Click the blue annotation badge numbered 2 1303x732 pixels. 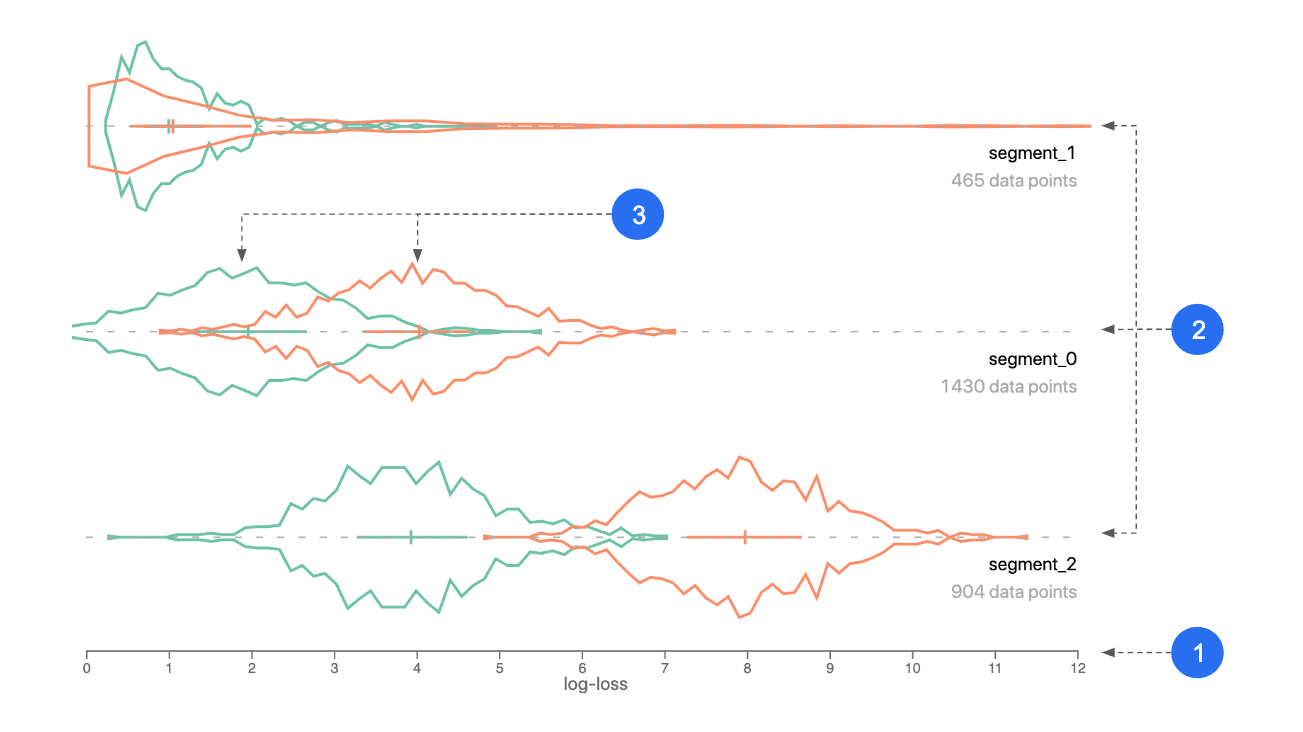click(1197, 330)
